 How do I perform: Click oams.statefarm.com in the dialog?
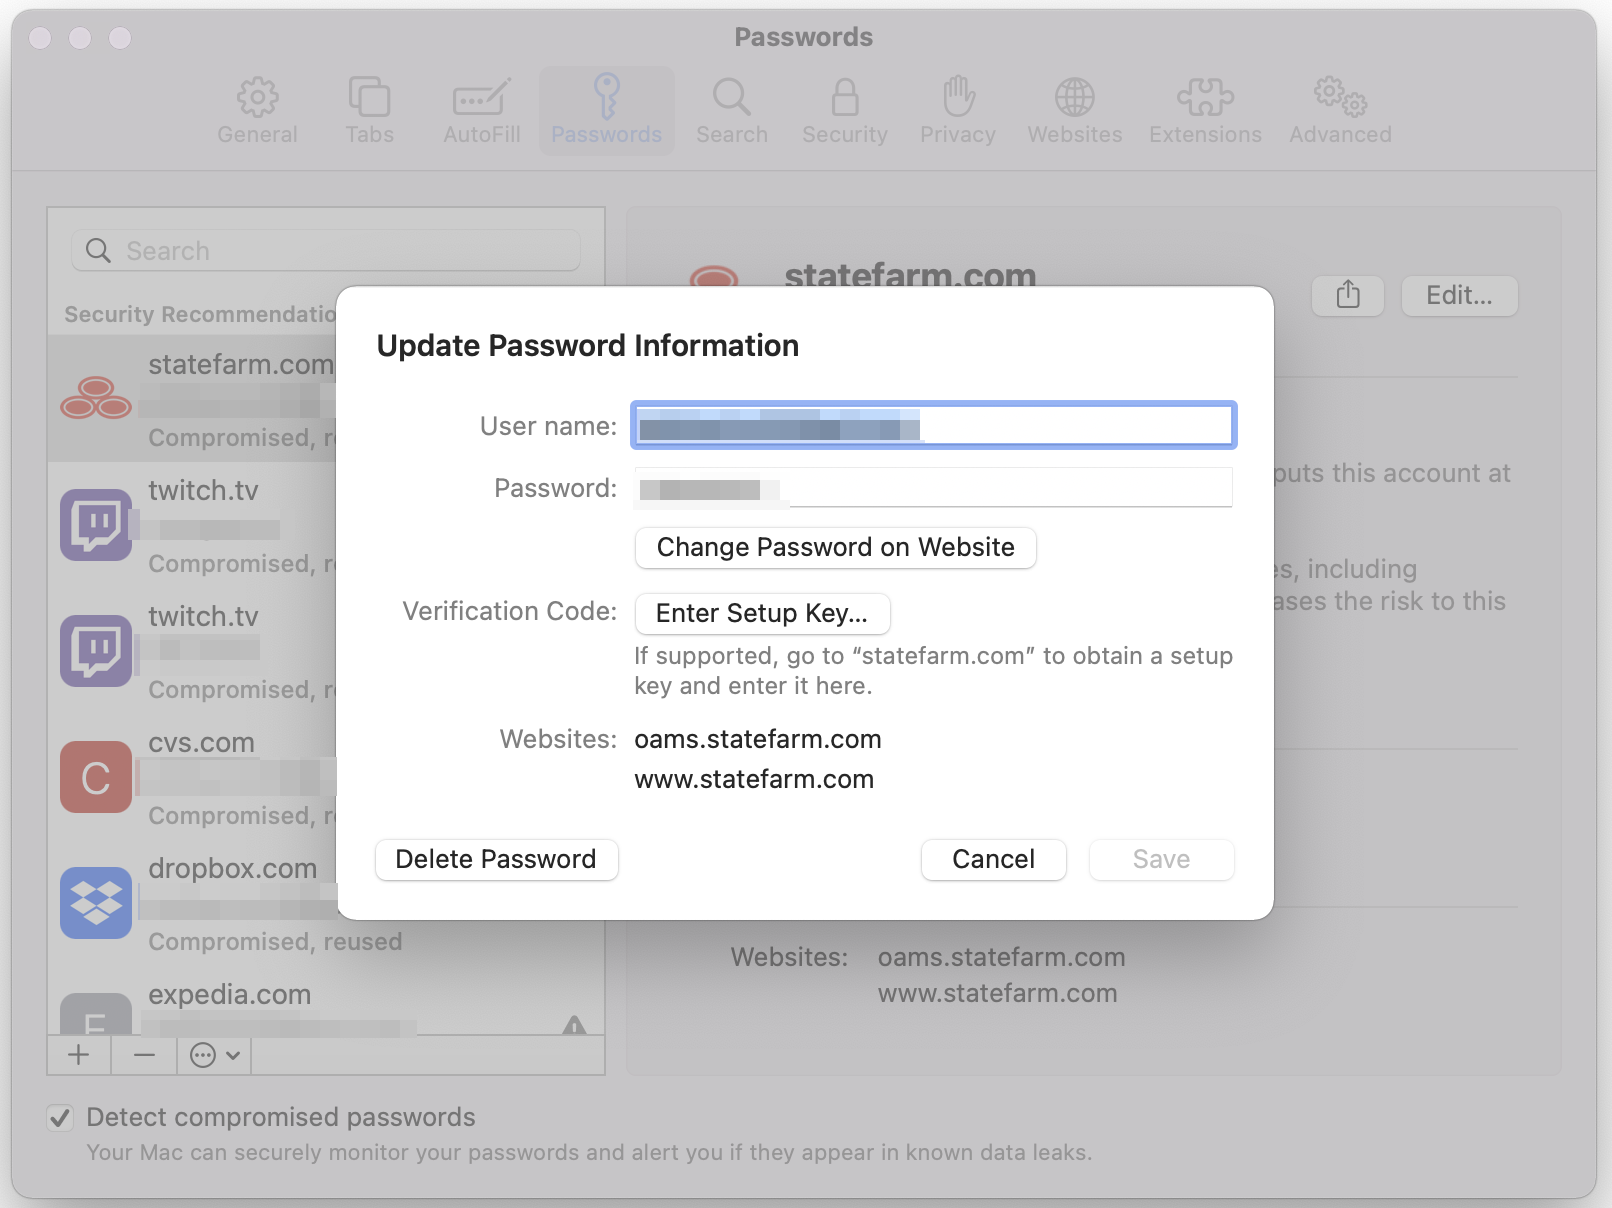coord(758,739)
